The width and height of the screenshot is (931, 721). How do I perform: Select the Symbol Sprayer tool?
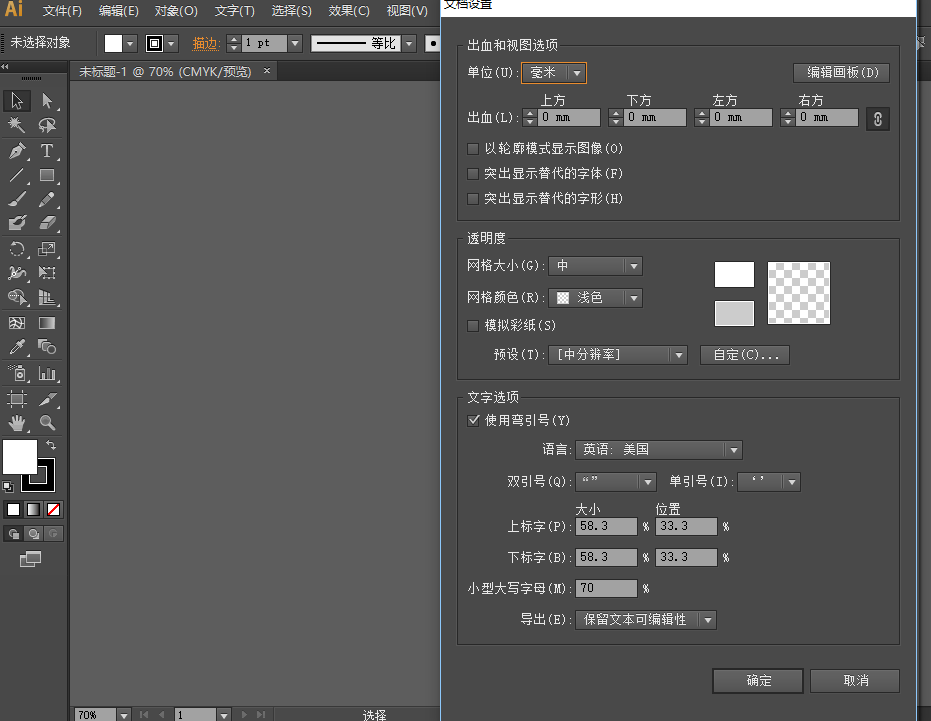pos(17,373)
